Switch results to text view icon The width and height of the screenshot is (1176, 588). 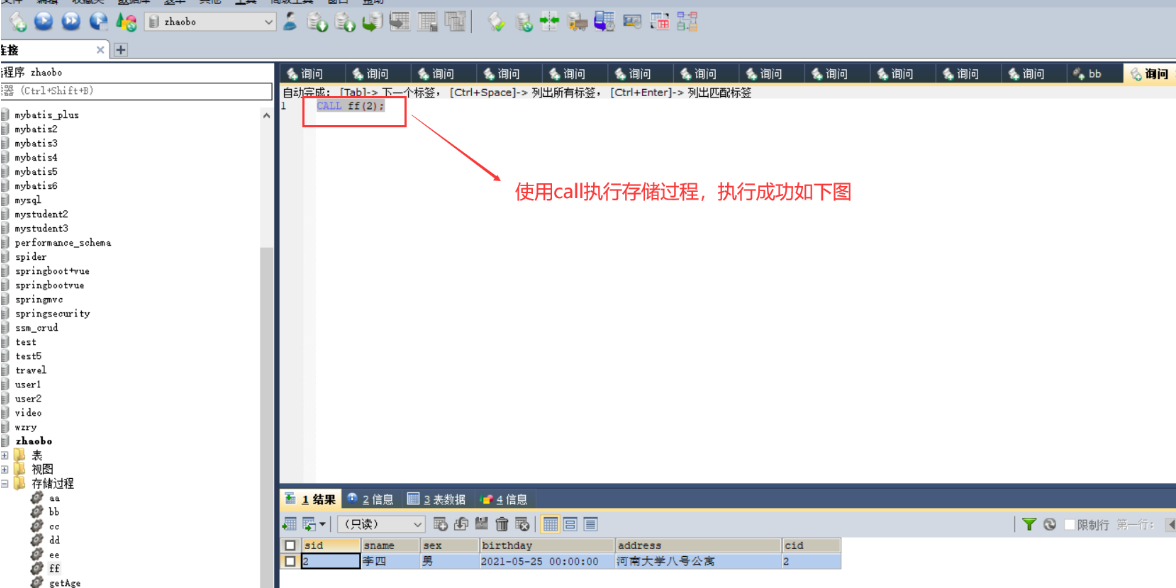(590, 524)
